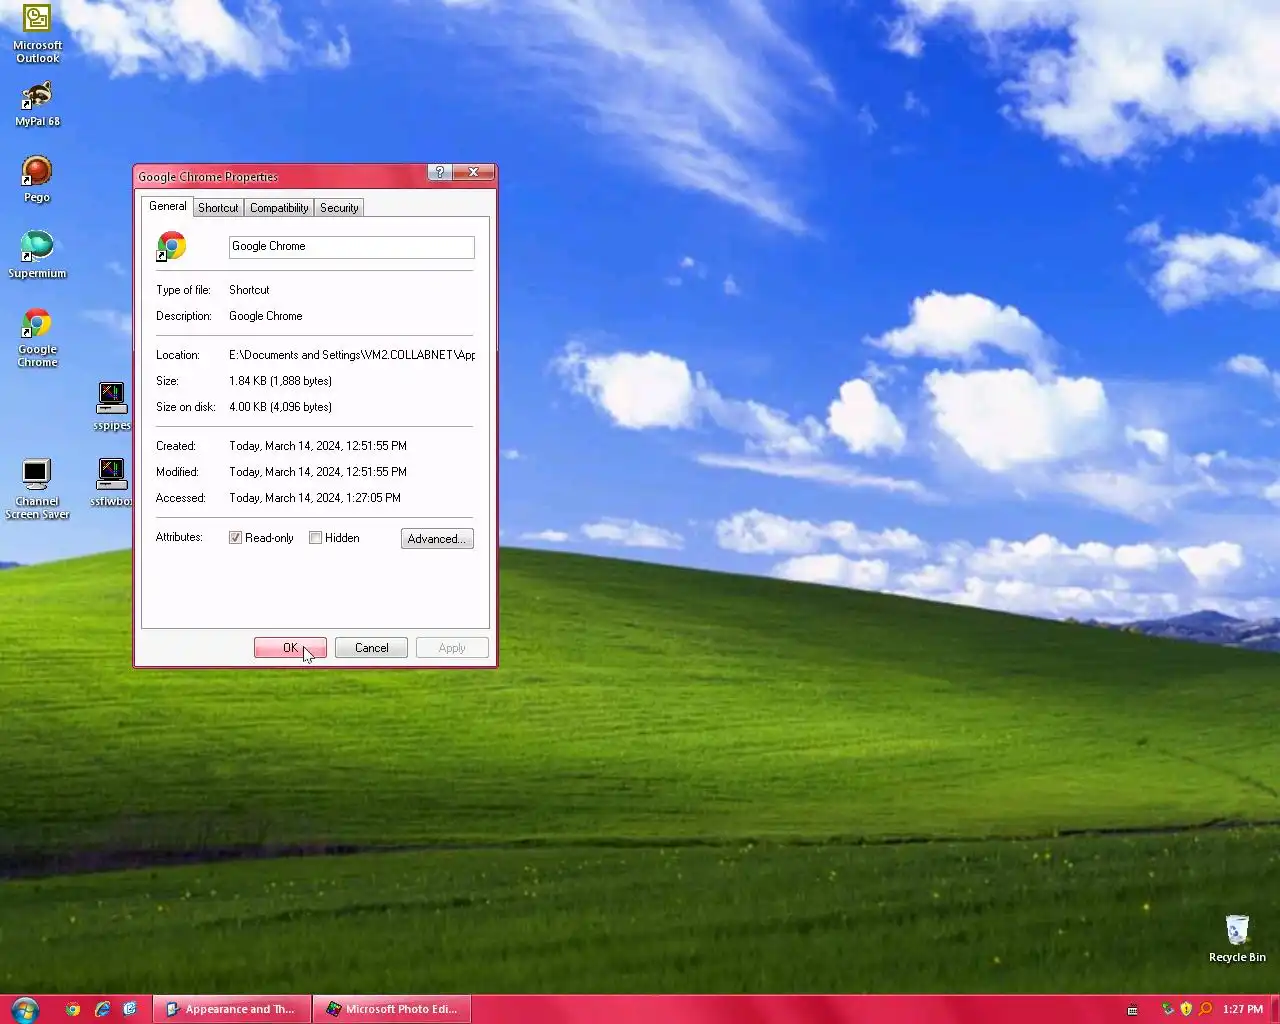Click the Google Chrome Properties title bar

tap(280, 176)
